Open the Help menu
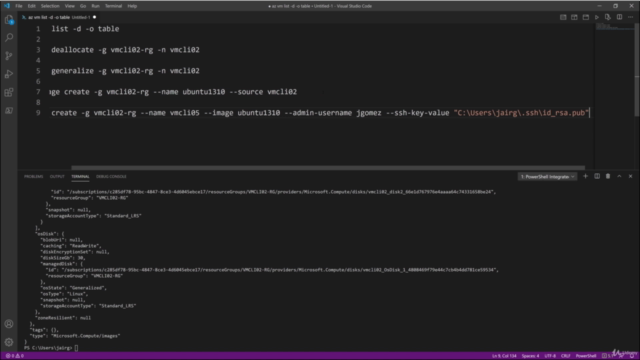640x360 pixels. 132,6
